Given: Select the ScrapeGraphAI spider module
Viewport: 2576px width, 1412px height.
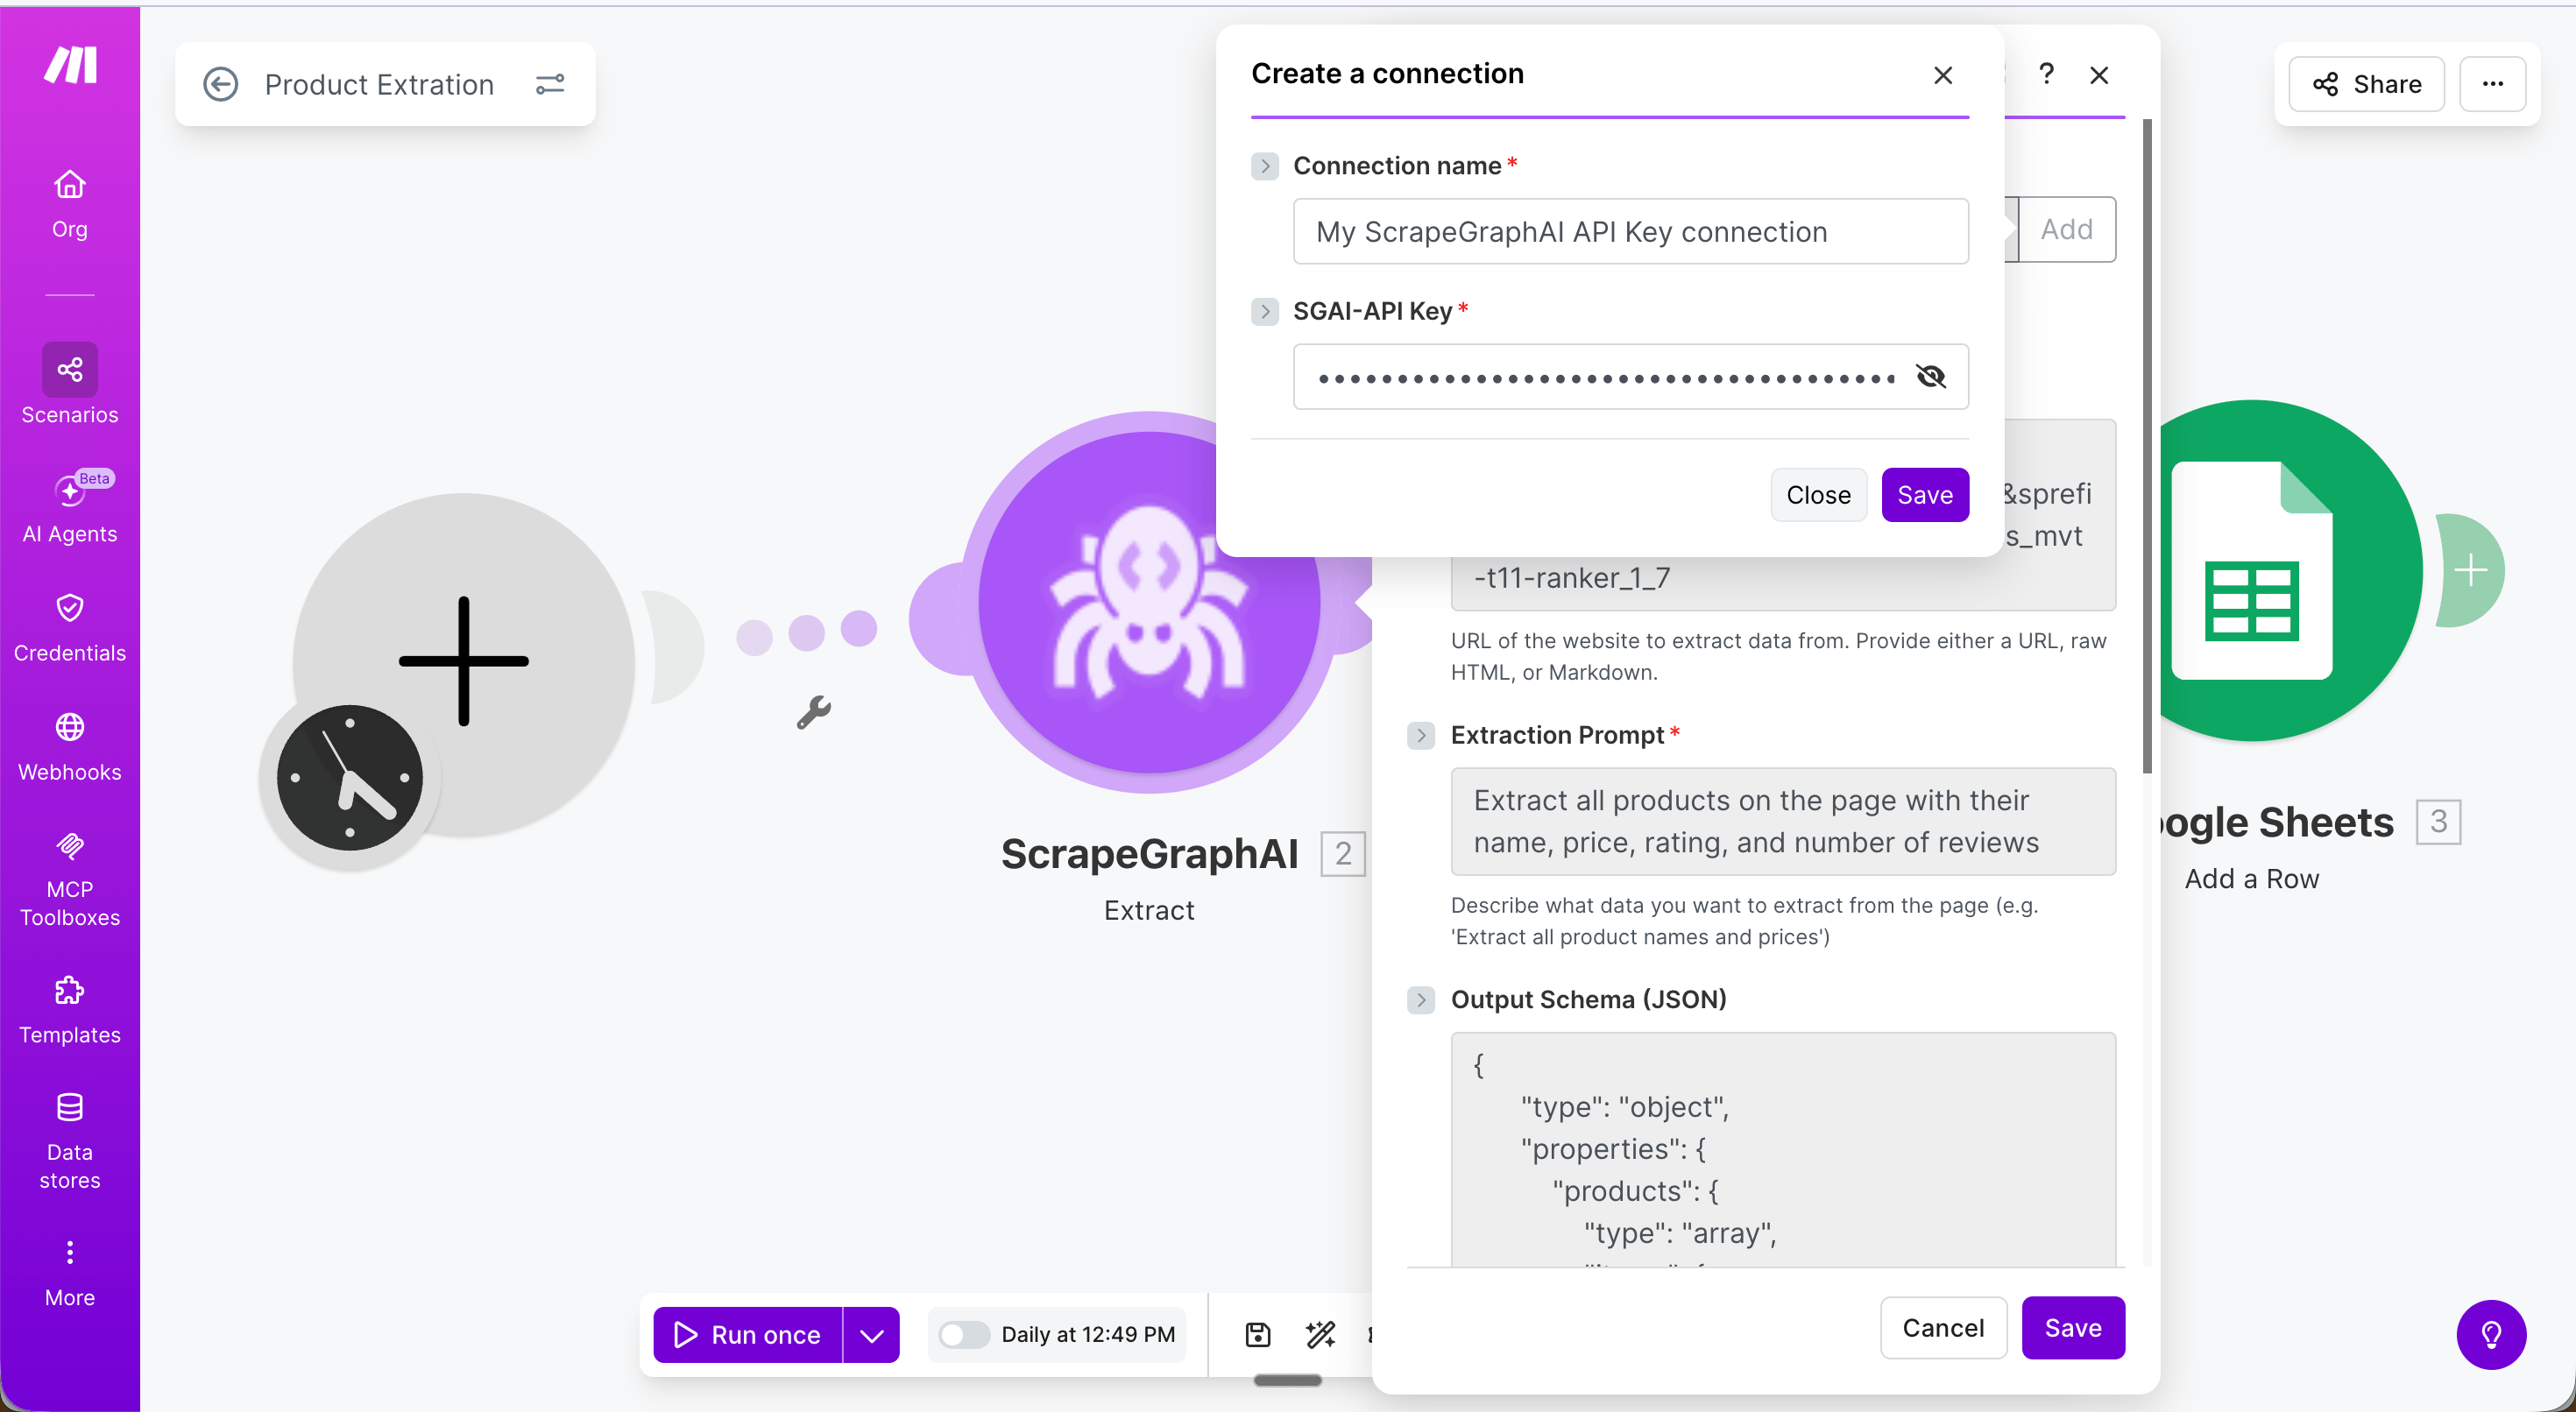Looking at the screenshot, I should [x=1148, y=602].
